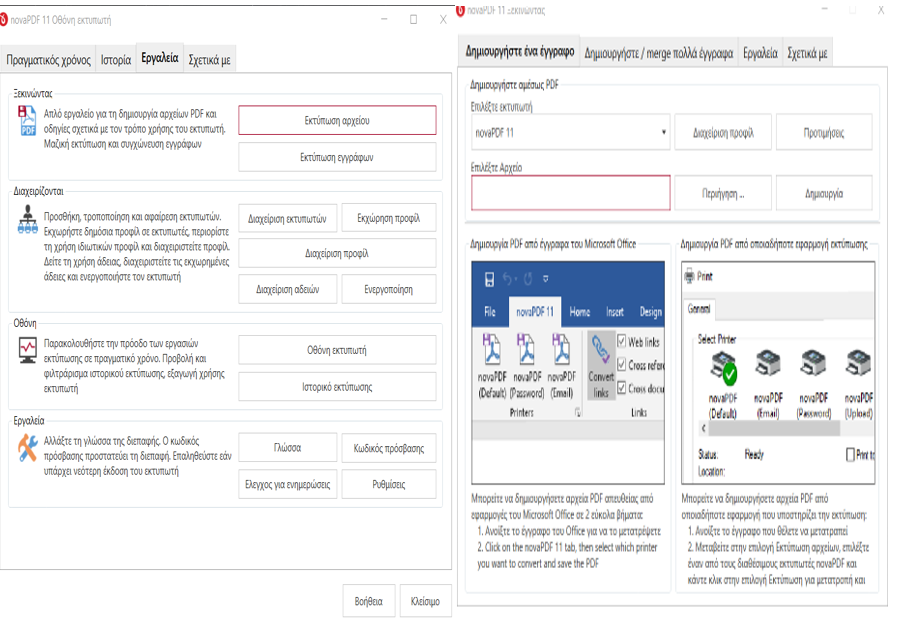
Task: Click the printer icon beside Print title
Action: 689,276
